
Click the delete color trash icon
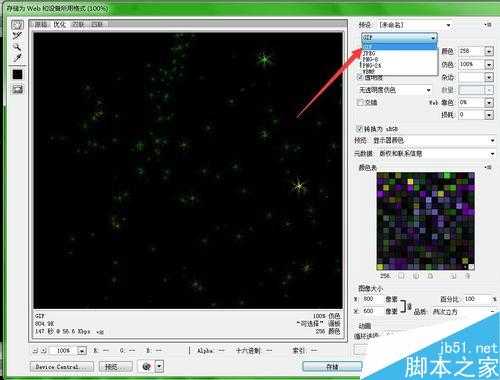pos(468,276)
